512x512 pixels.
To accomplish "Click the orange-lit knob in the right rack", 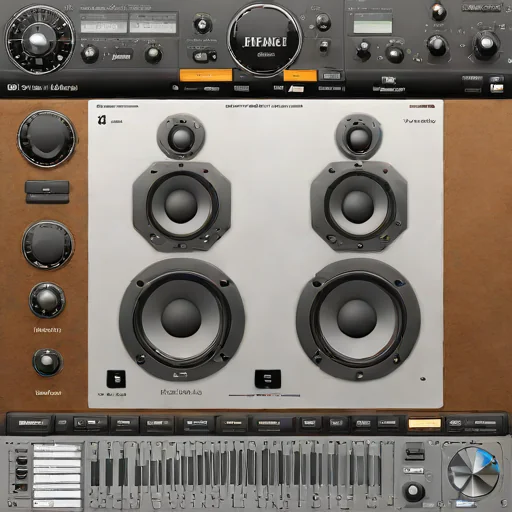I will tap(439, 11).
